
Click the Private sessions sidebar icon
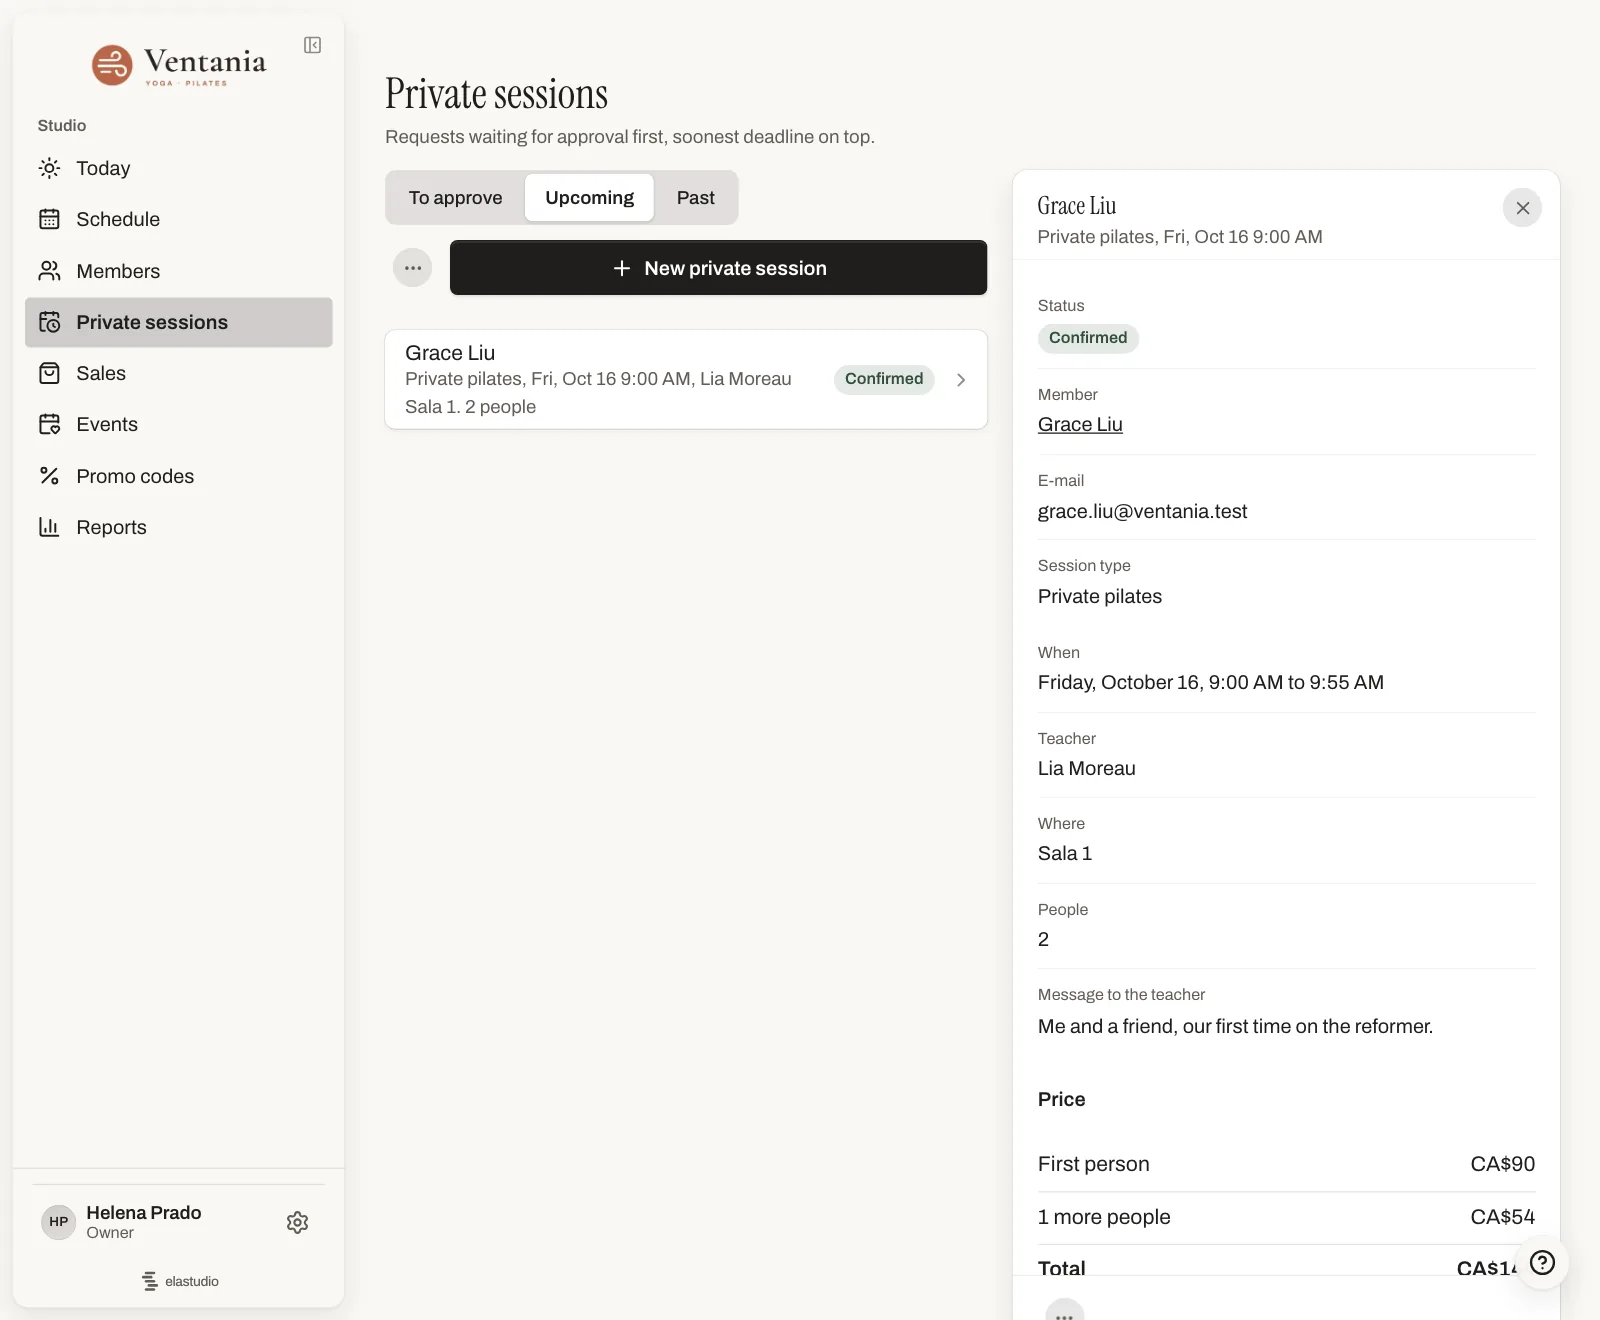coord(49,322)
